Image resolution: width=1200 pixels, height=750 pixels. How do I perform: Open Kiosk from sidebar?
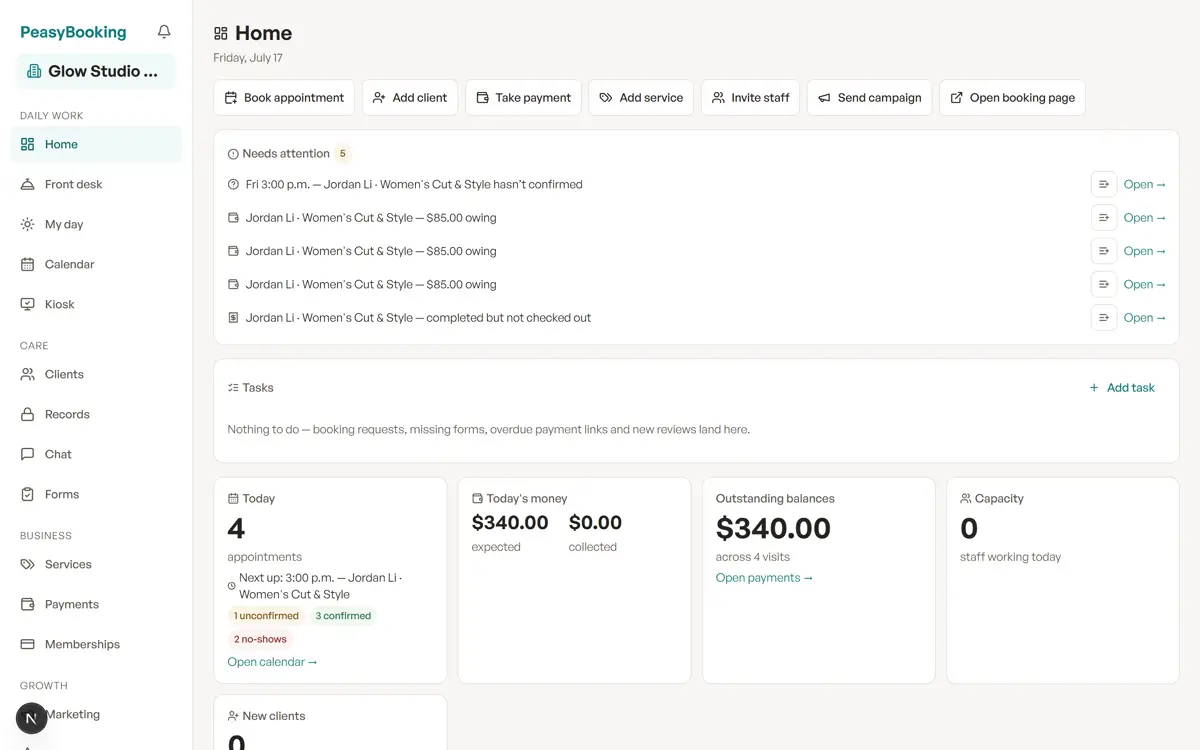[x=96, y=304]
